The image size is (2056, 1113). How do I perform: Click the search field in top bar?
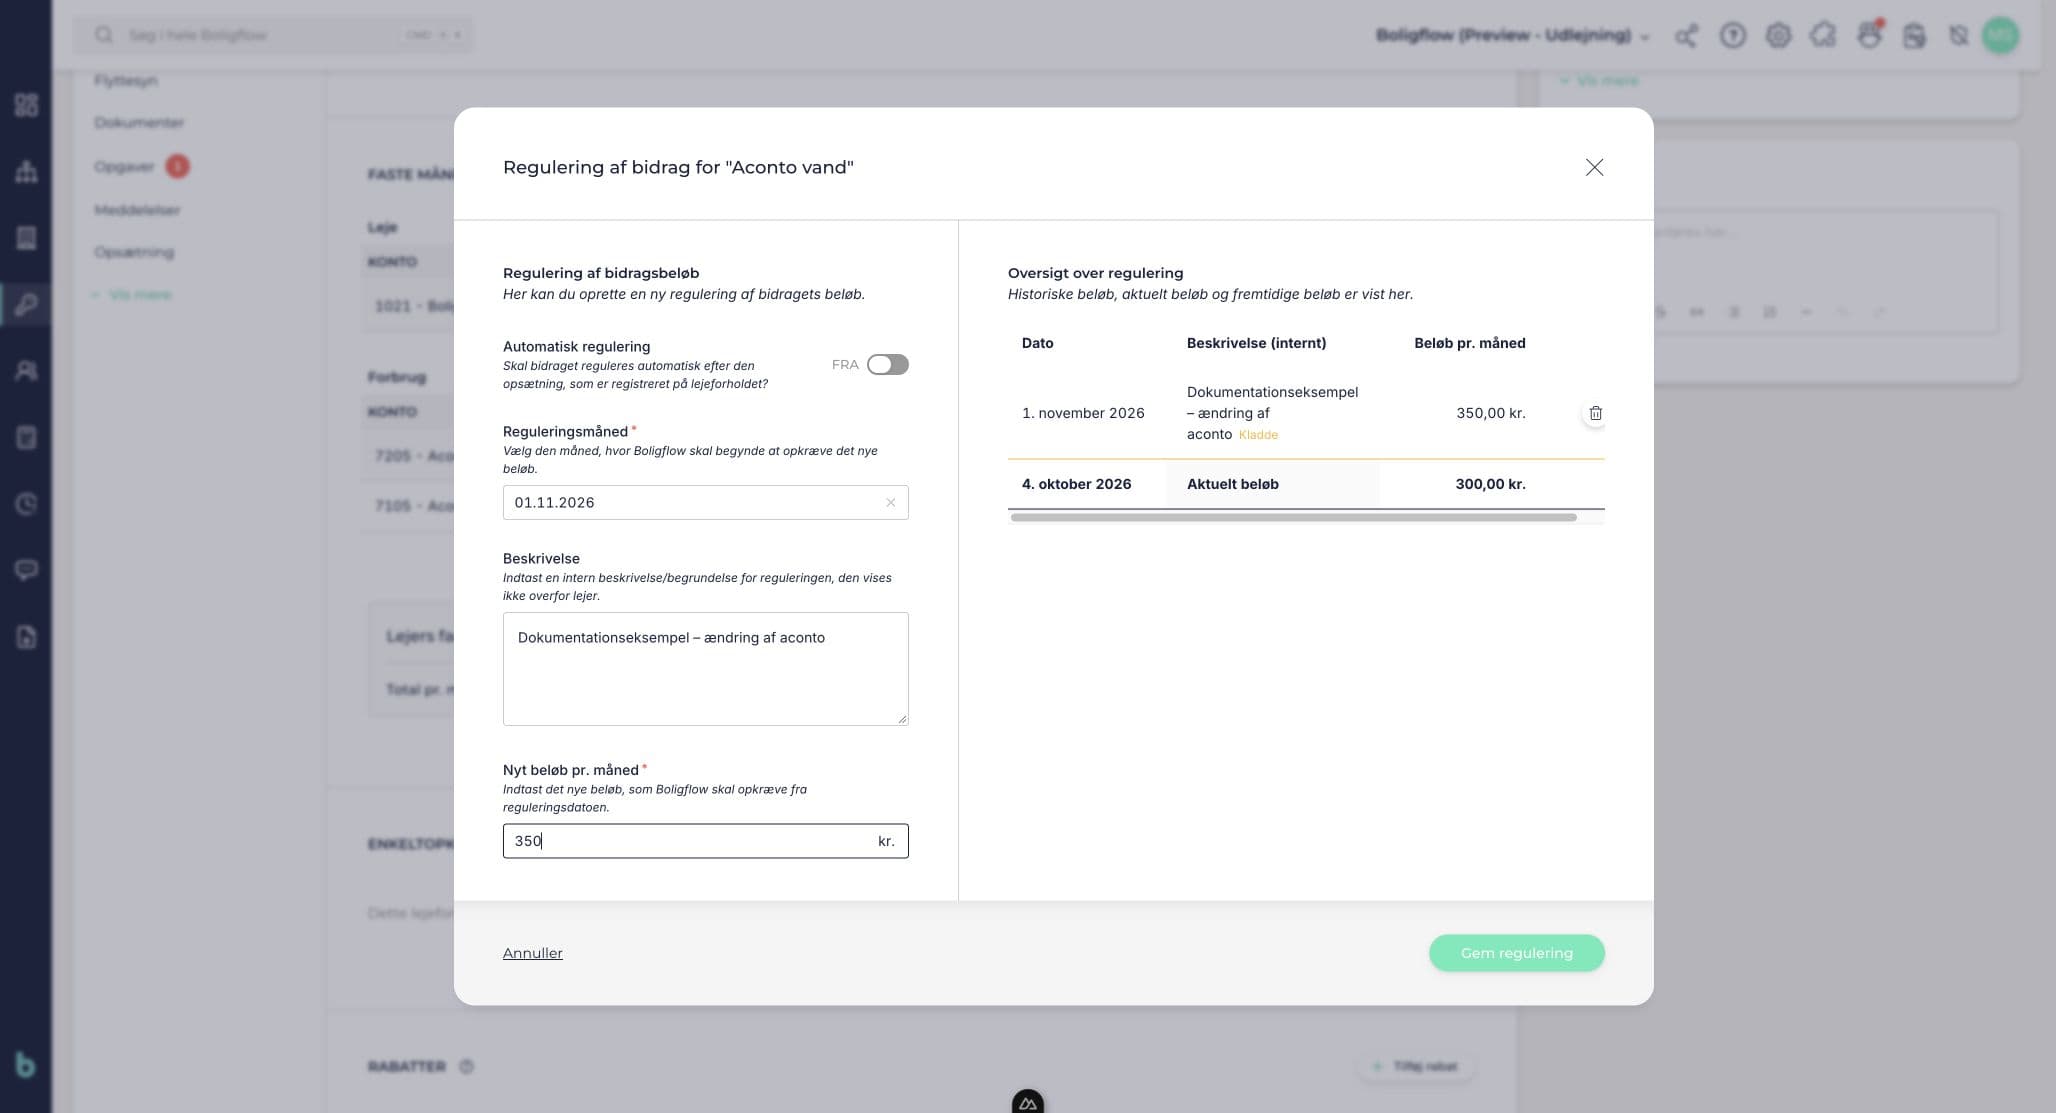pyautogui.click(x=273, y=35)
